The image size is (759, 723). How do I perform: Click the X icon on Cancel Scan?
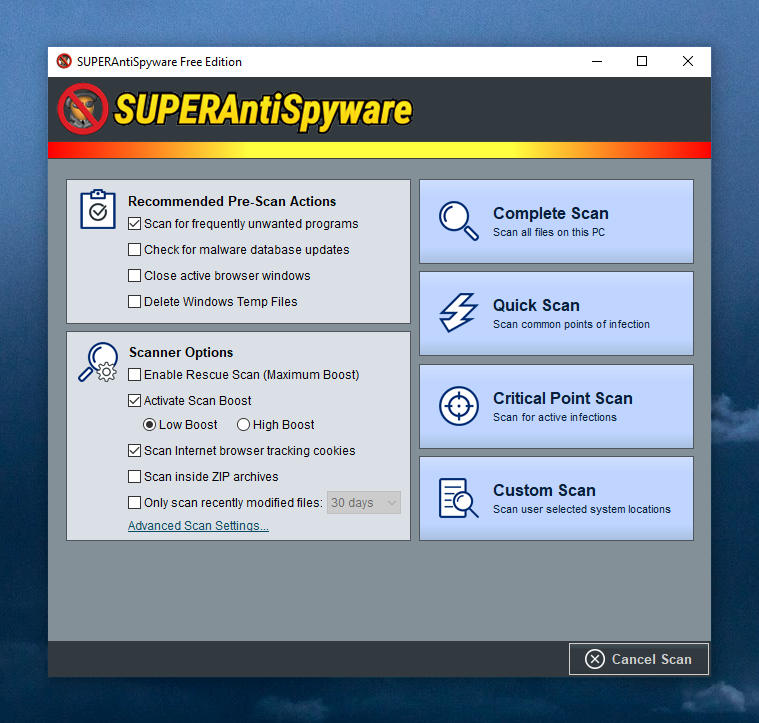(x=594, y=659)
